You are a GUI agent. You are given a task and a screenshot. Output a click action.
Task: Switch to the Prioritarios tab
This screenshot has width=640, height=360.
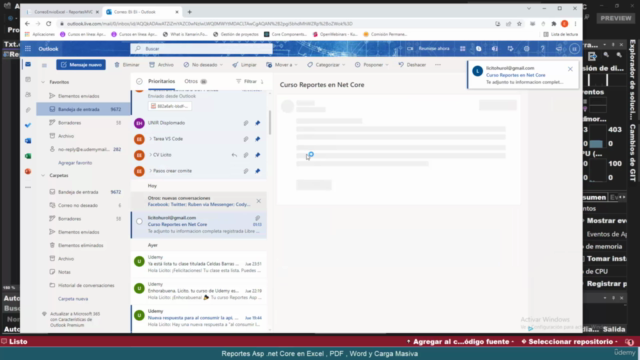[161, 82]
